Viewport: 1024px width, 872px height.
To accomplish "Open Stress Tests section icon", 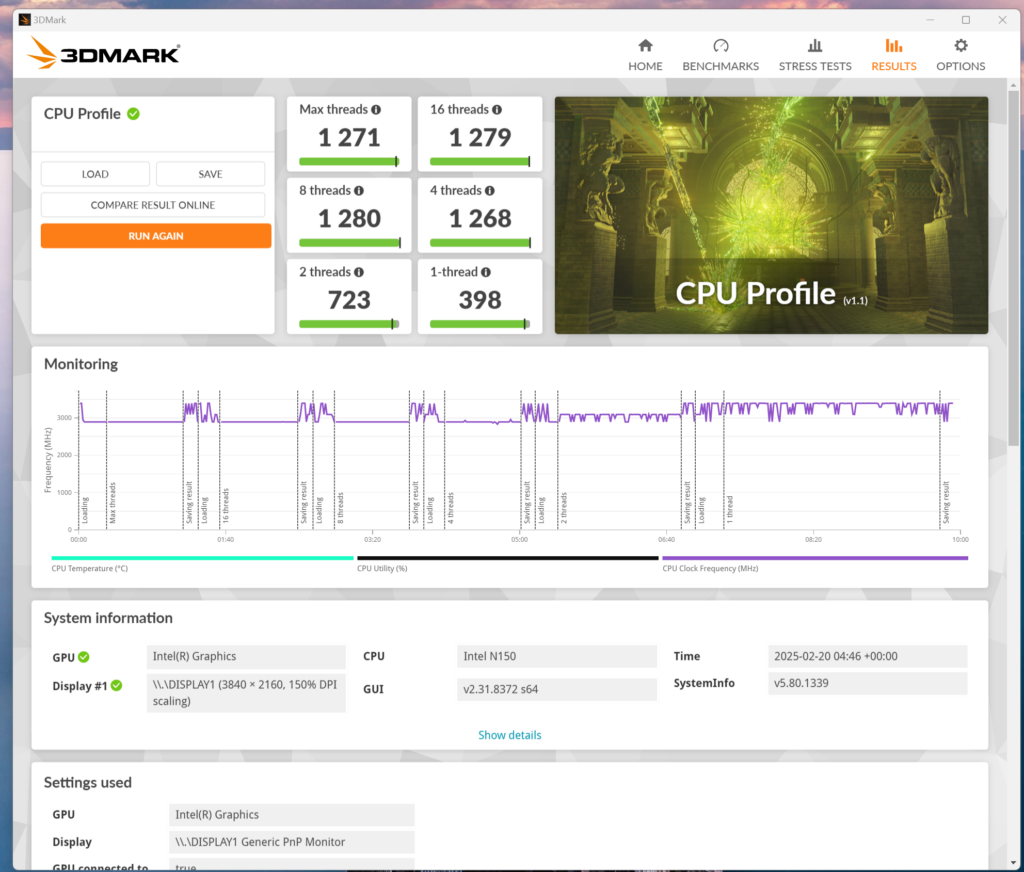I will click(814, 46).
